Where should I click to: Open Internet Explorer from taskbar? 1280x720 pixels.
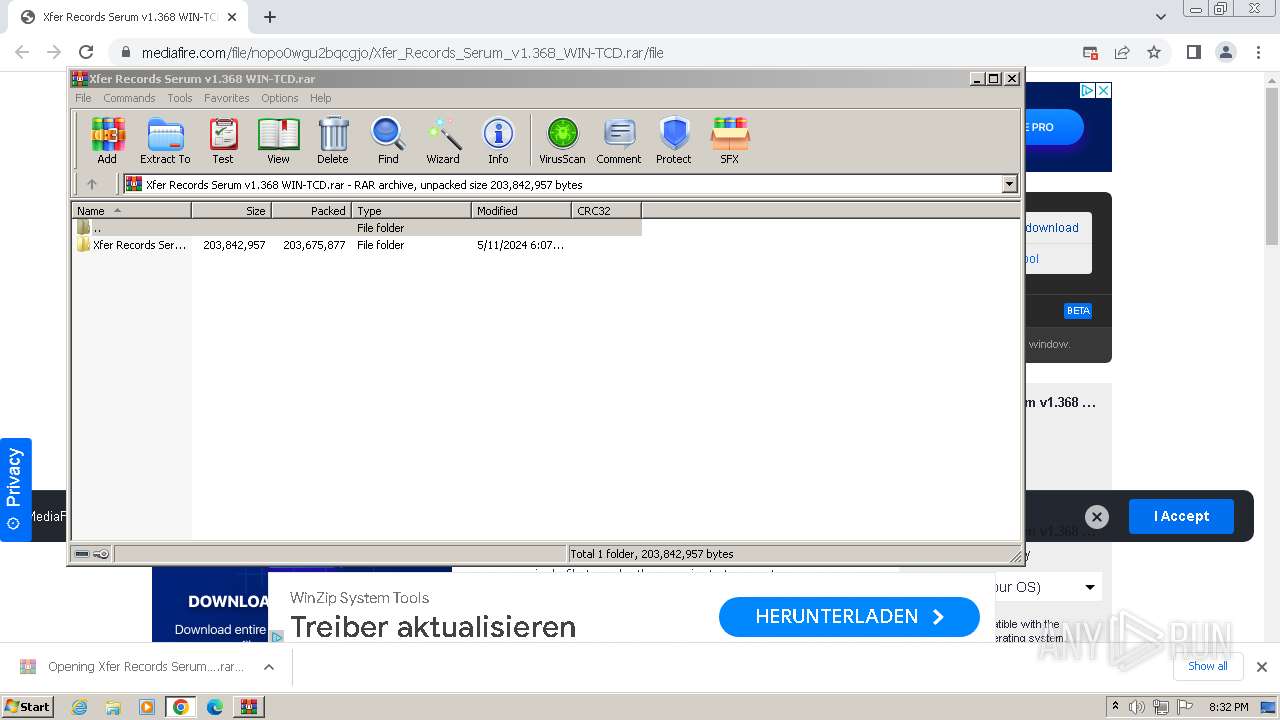pyautogui.click(x=79, y=707)
